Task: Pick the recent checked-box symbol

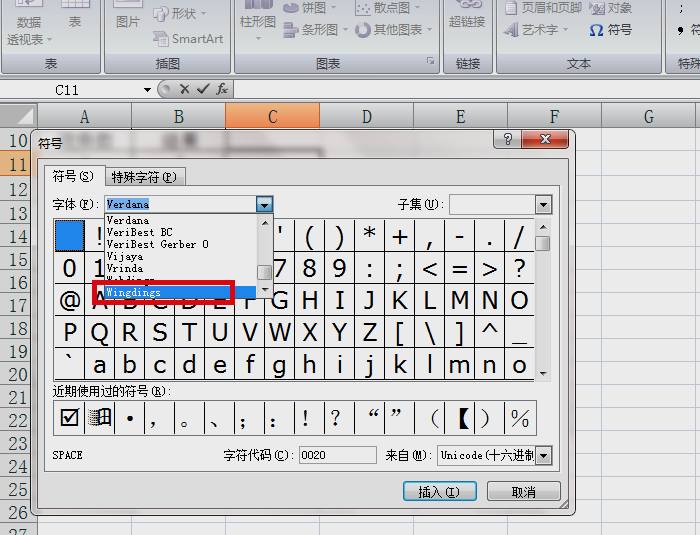Action: coord(69,418)
